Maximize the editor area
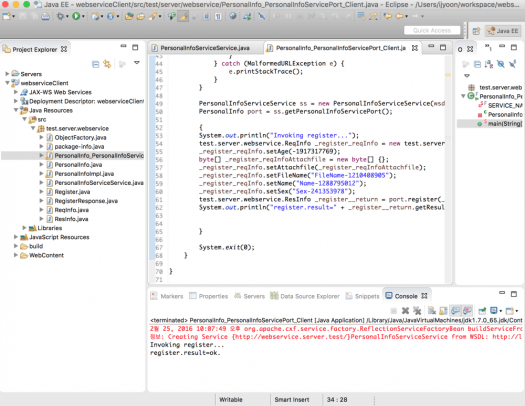The height and width of the screenshot is (406, 525). tap(443, 48)
